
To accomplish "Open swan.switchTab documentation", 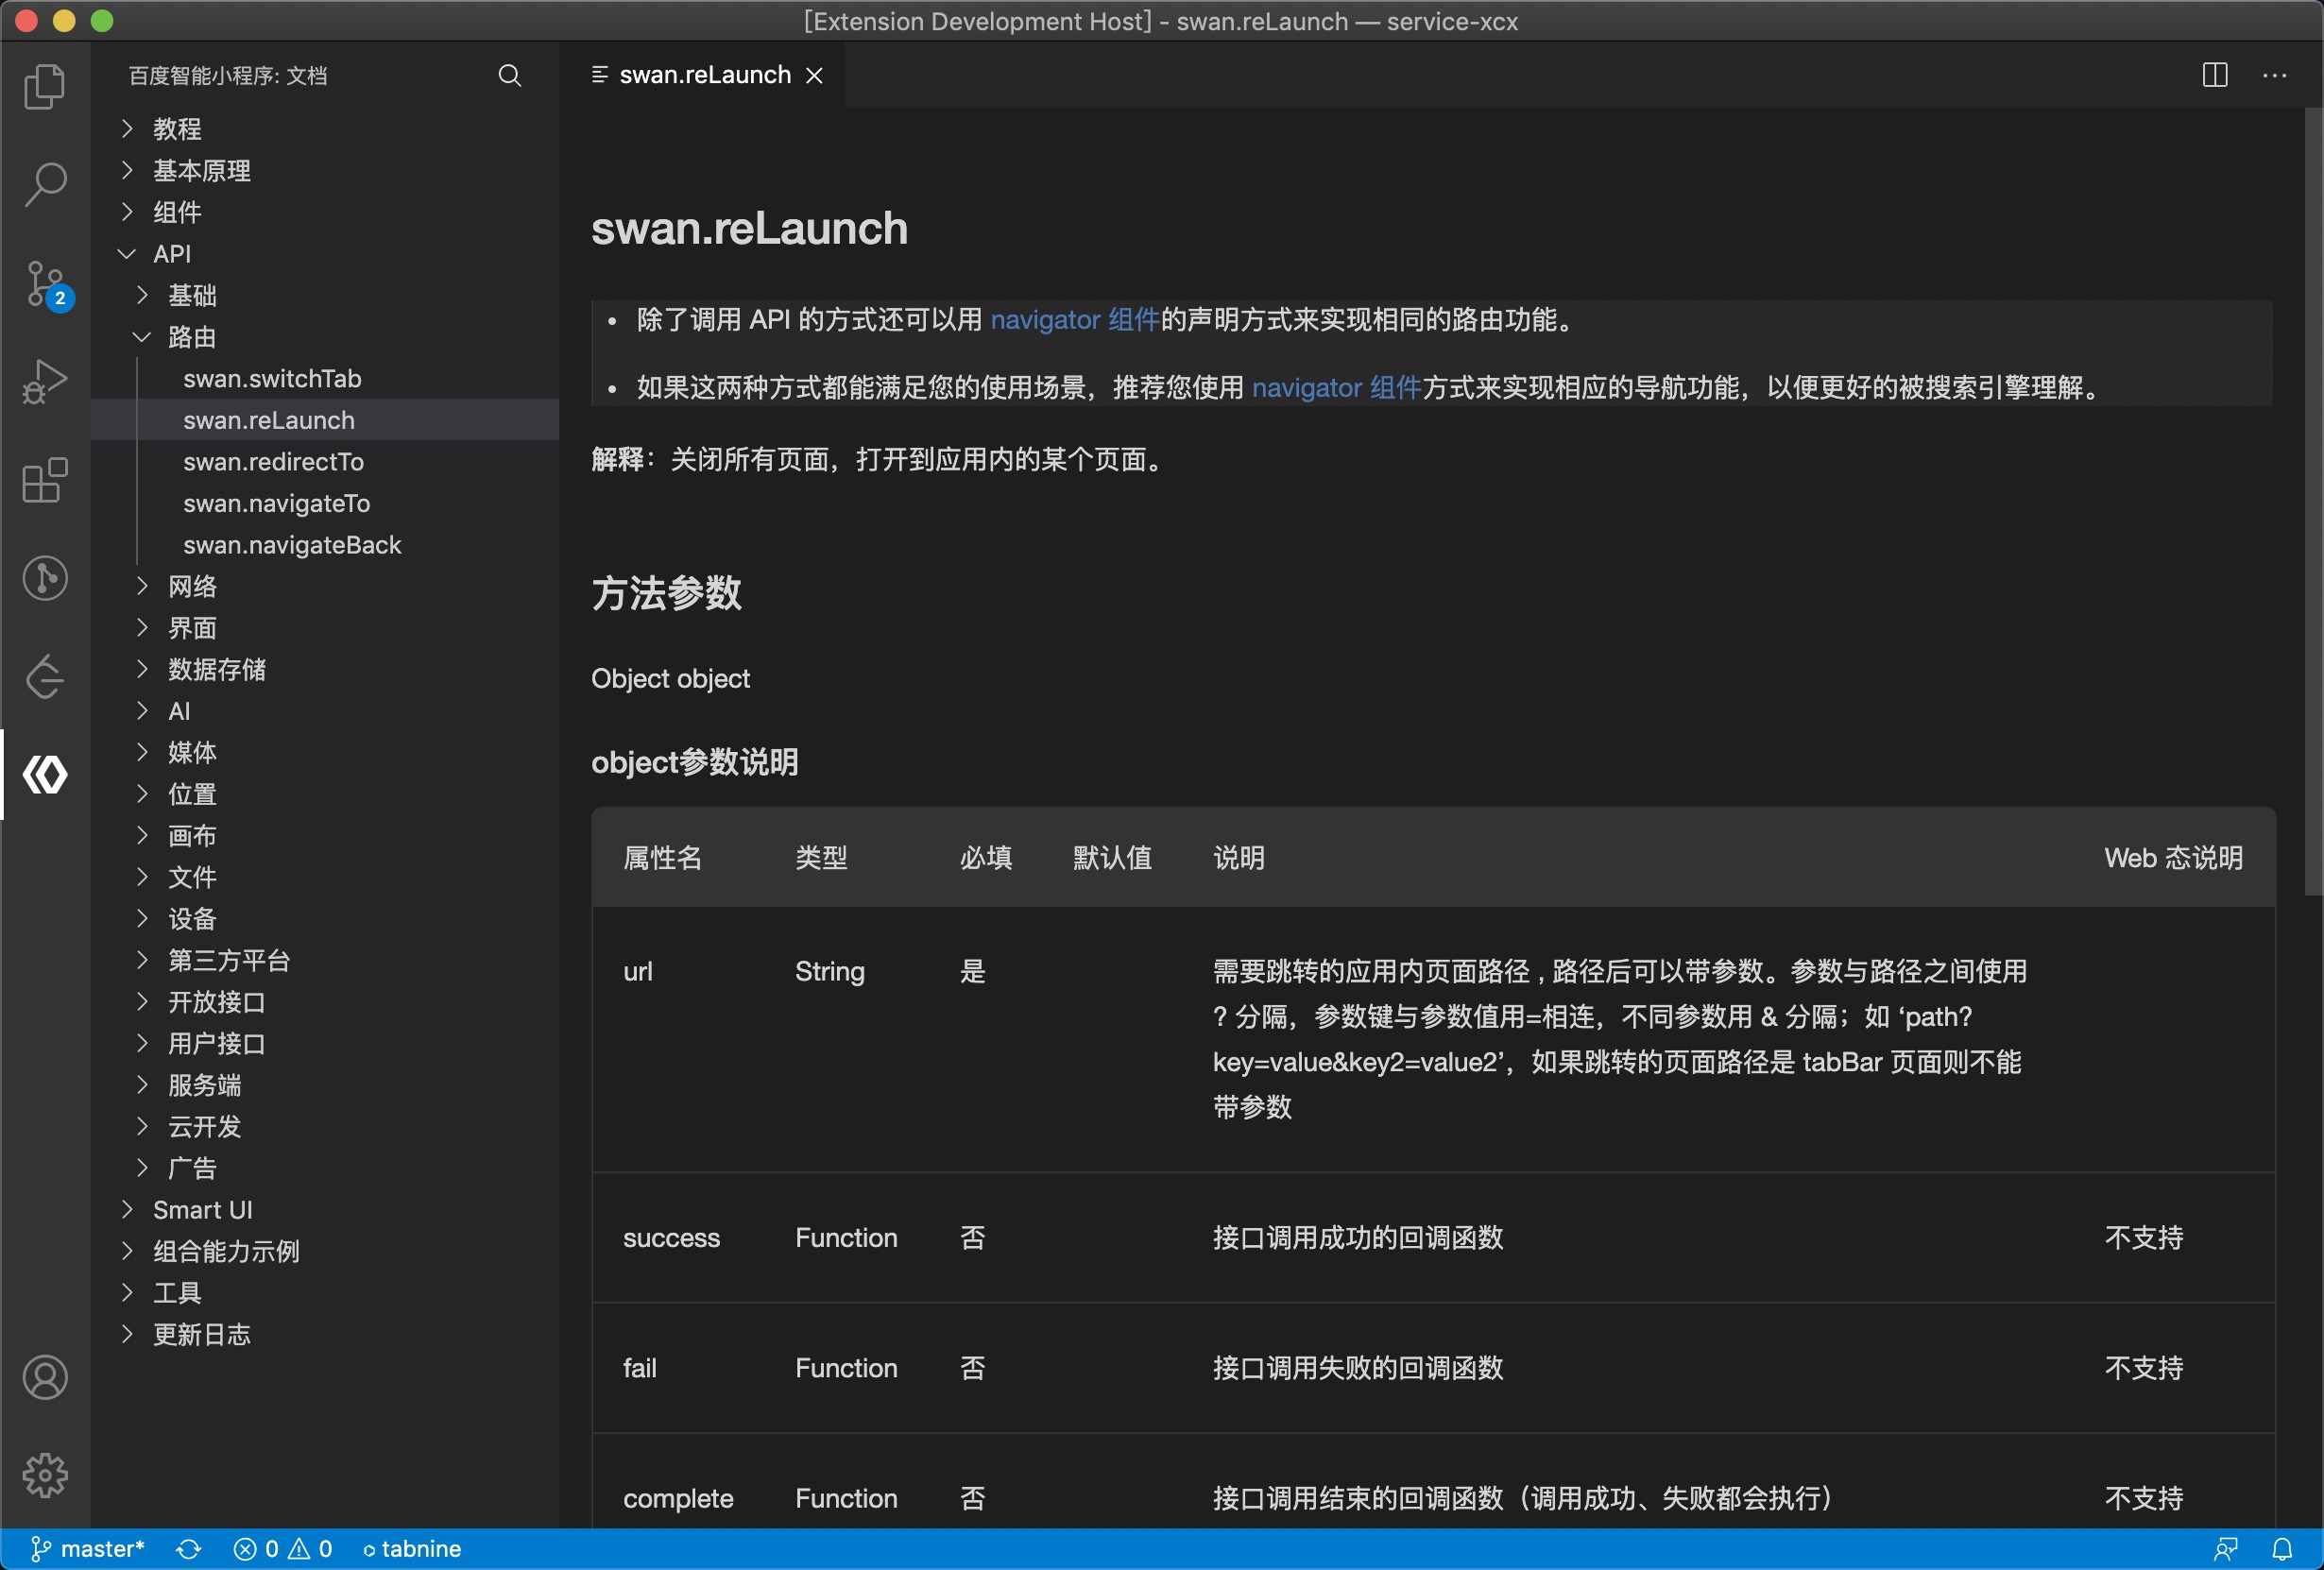I will coord(325,379).
